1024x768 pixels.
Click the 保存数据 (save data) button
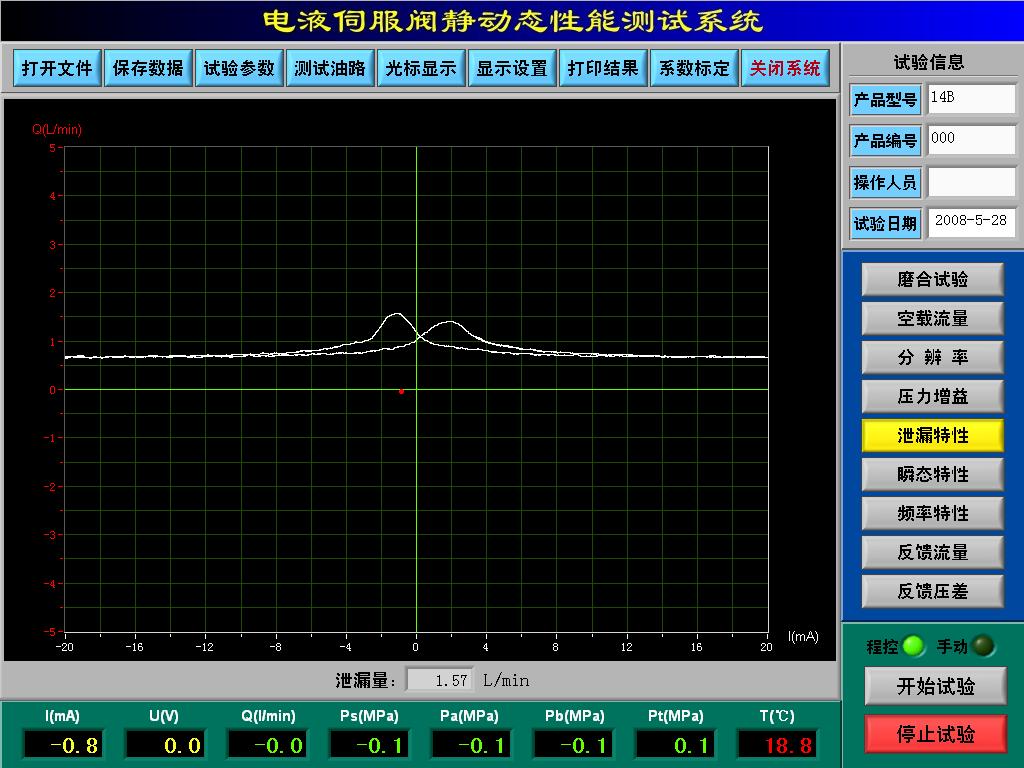(x=148, y=68)
